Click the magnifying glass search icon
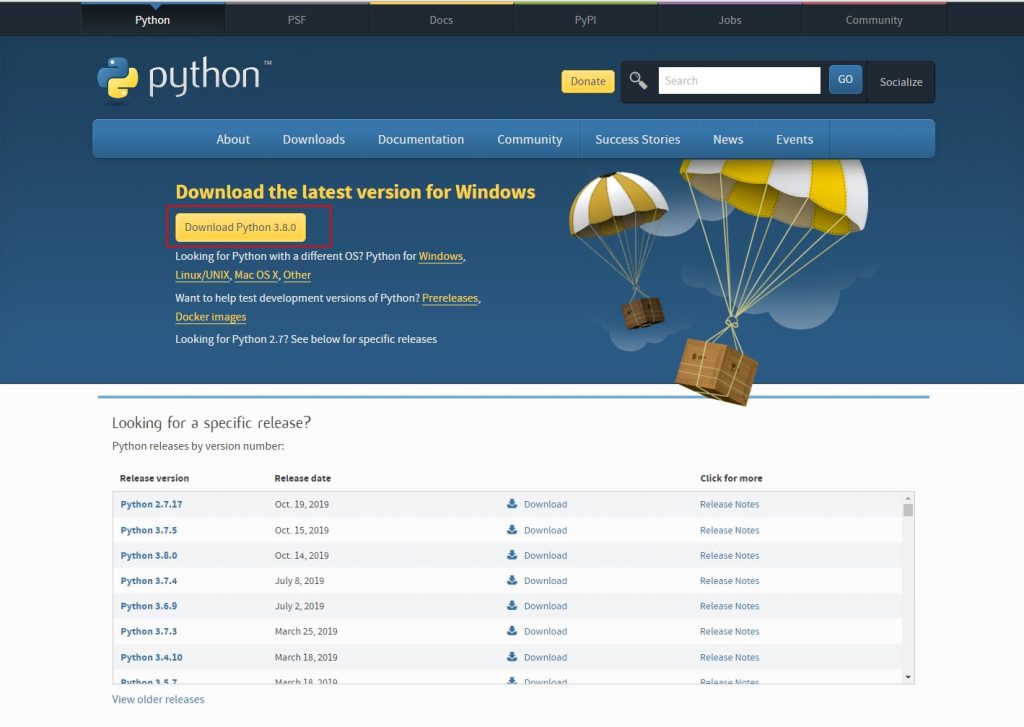The width and height of the screenshot is (1024, 727). 638,80
